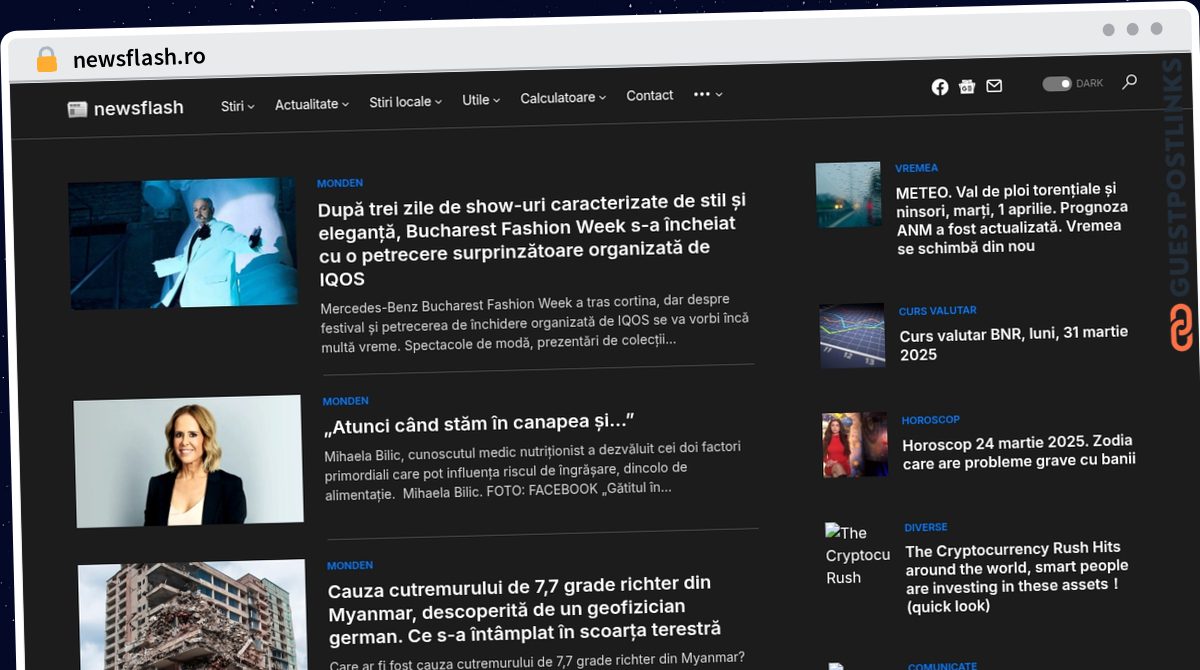Open the broken Cryptocurrency Rush image

click(x=858, y=555)
